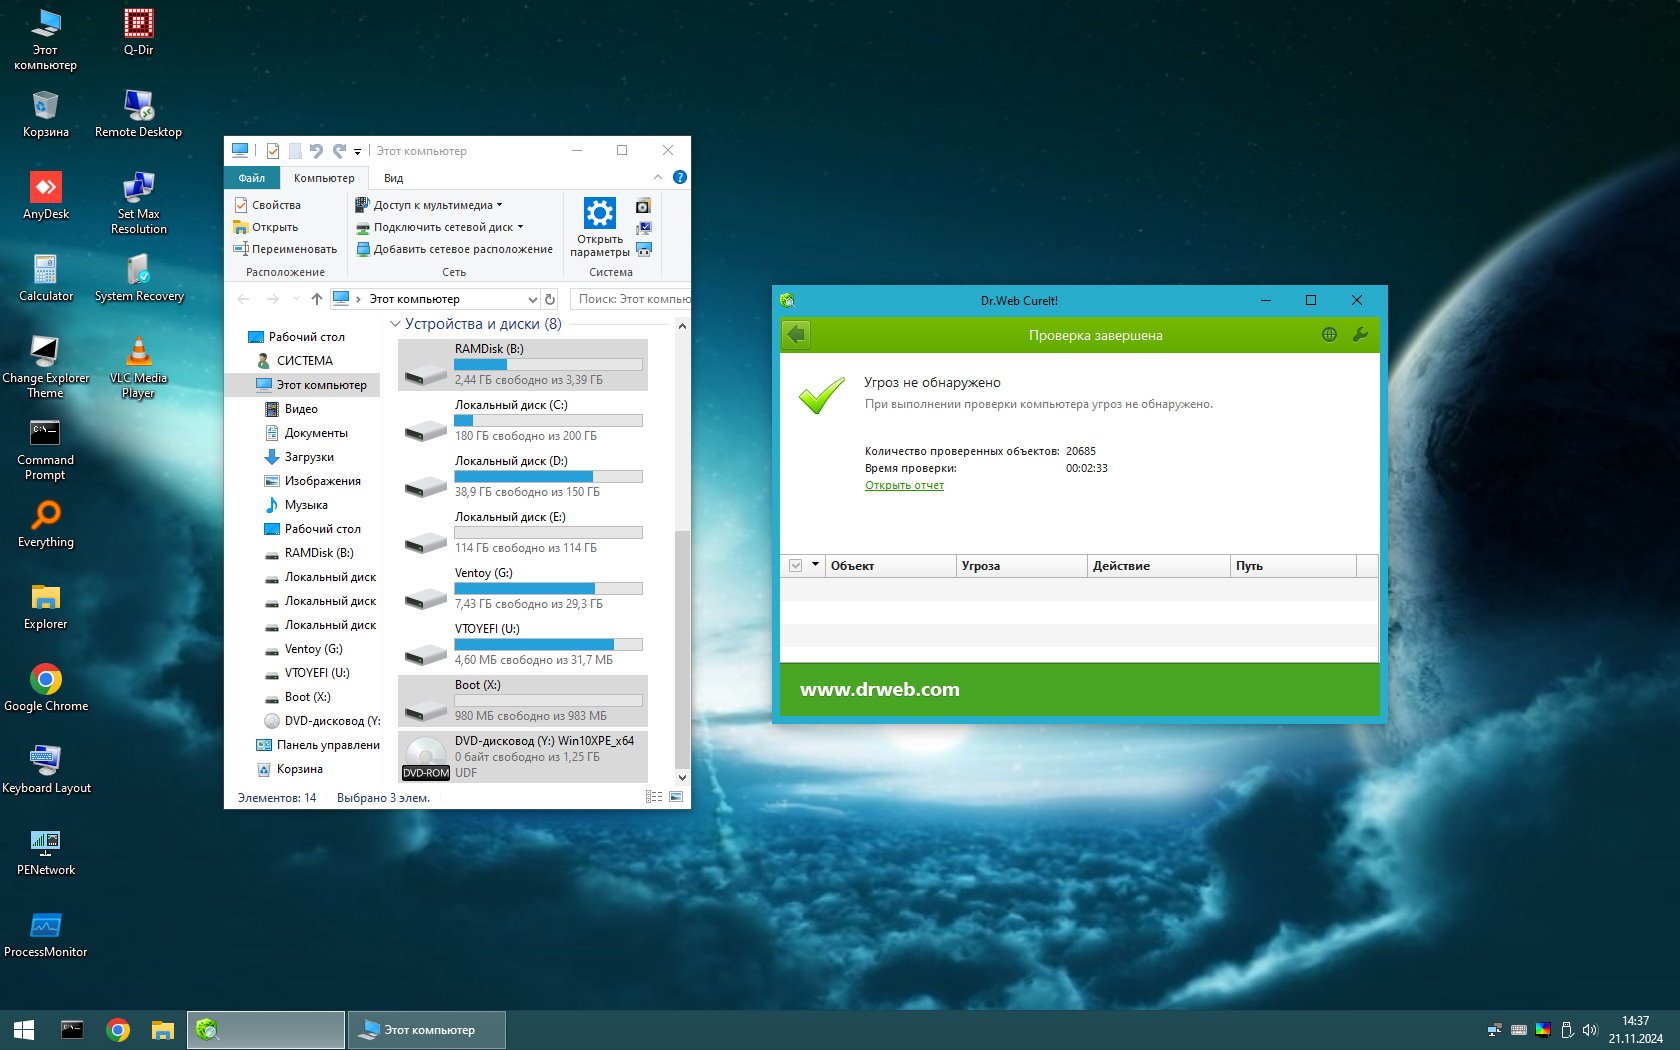Open Chrome from the taskbar
This screenshot has width=1680, height=1050.
118,1029
